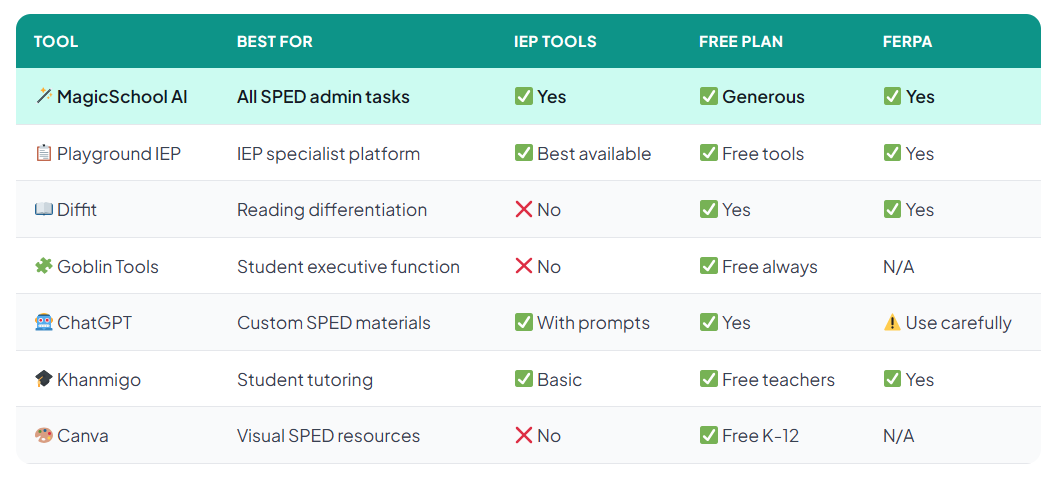1059x490 pixels.
Task: Click the graduation cap icon beside Khanmigo
Action: pos(43,379)
